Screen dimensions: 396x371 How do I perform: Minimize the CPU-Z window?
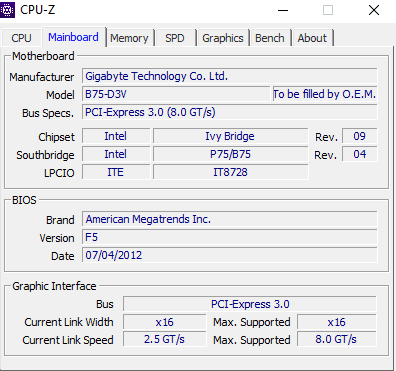pos(283,10)
